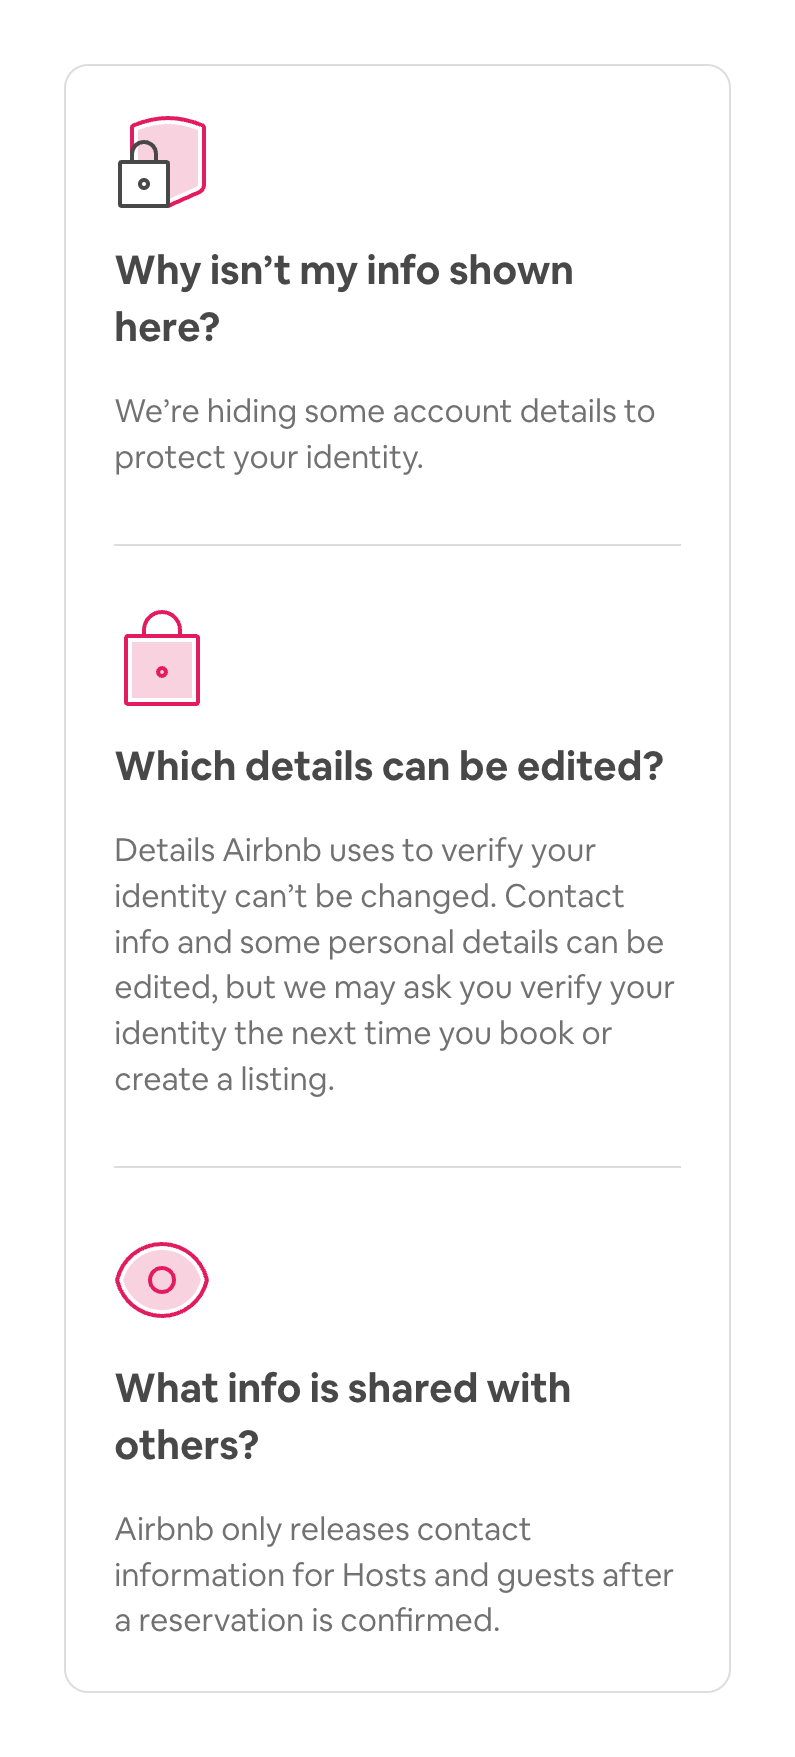
Task: Click the 'We're hiding some account details' text
Action: coord(384,411)
